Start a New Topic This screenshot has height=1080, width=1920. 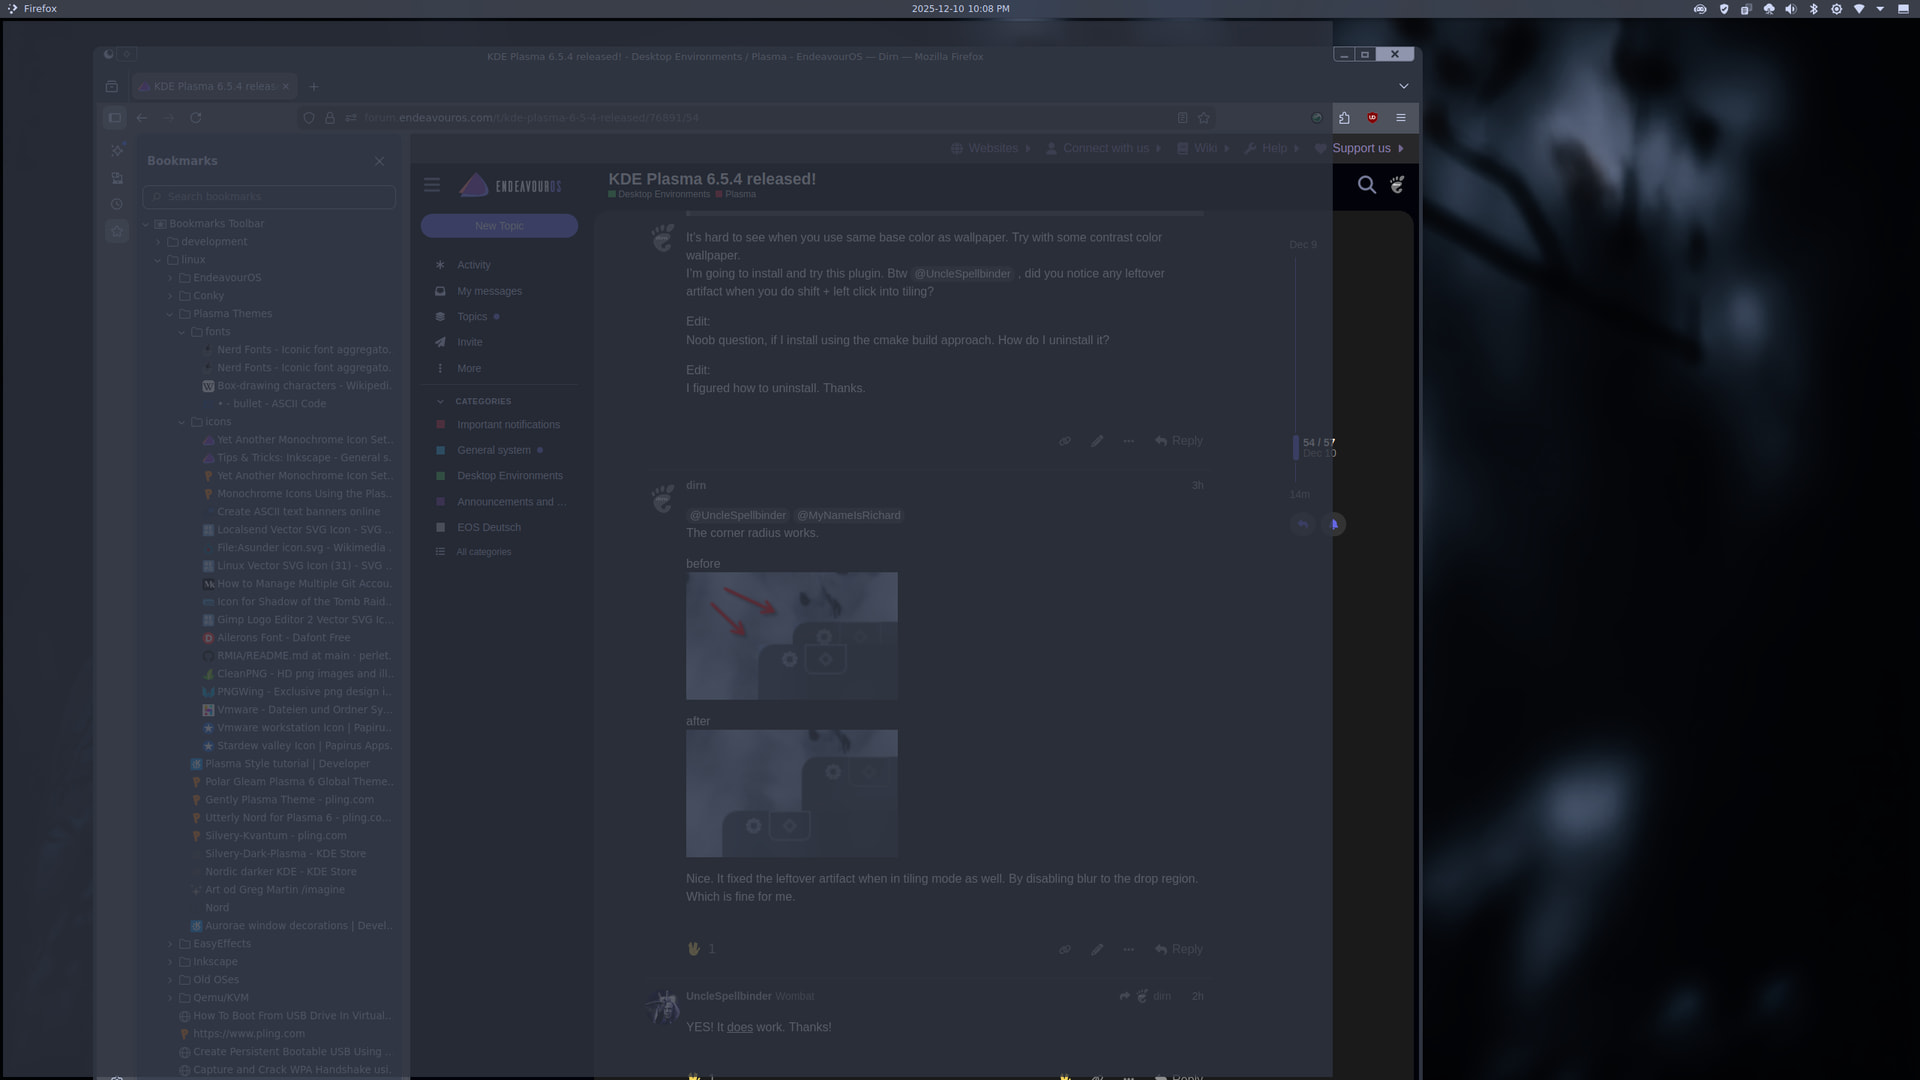(x=499, y=227)
